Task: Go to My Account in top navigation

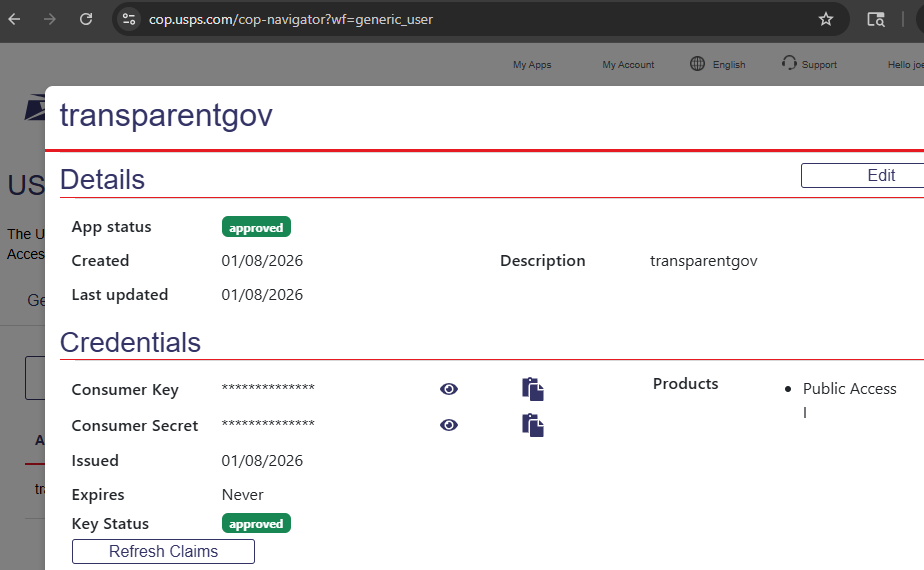Action: pos(628,65)
